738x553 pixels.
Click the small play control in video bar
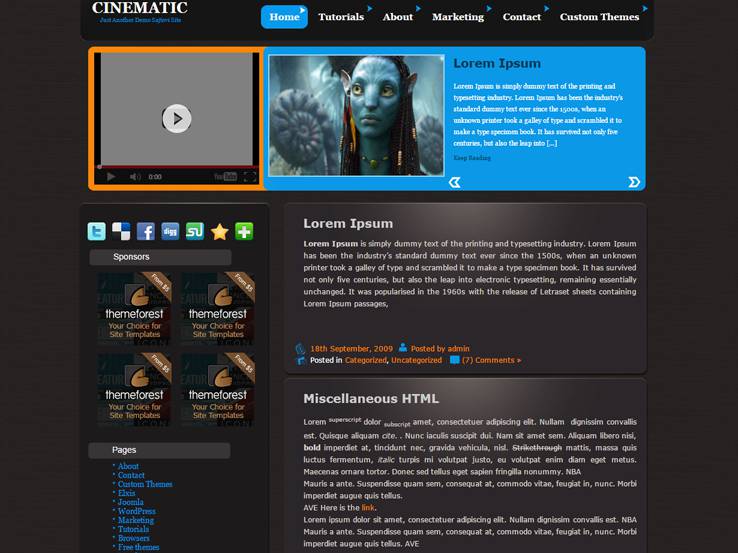(x=111, y=176)
